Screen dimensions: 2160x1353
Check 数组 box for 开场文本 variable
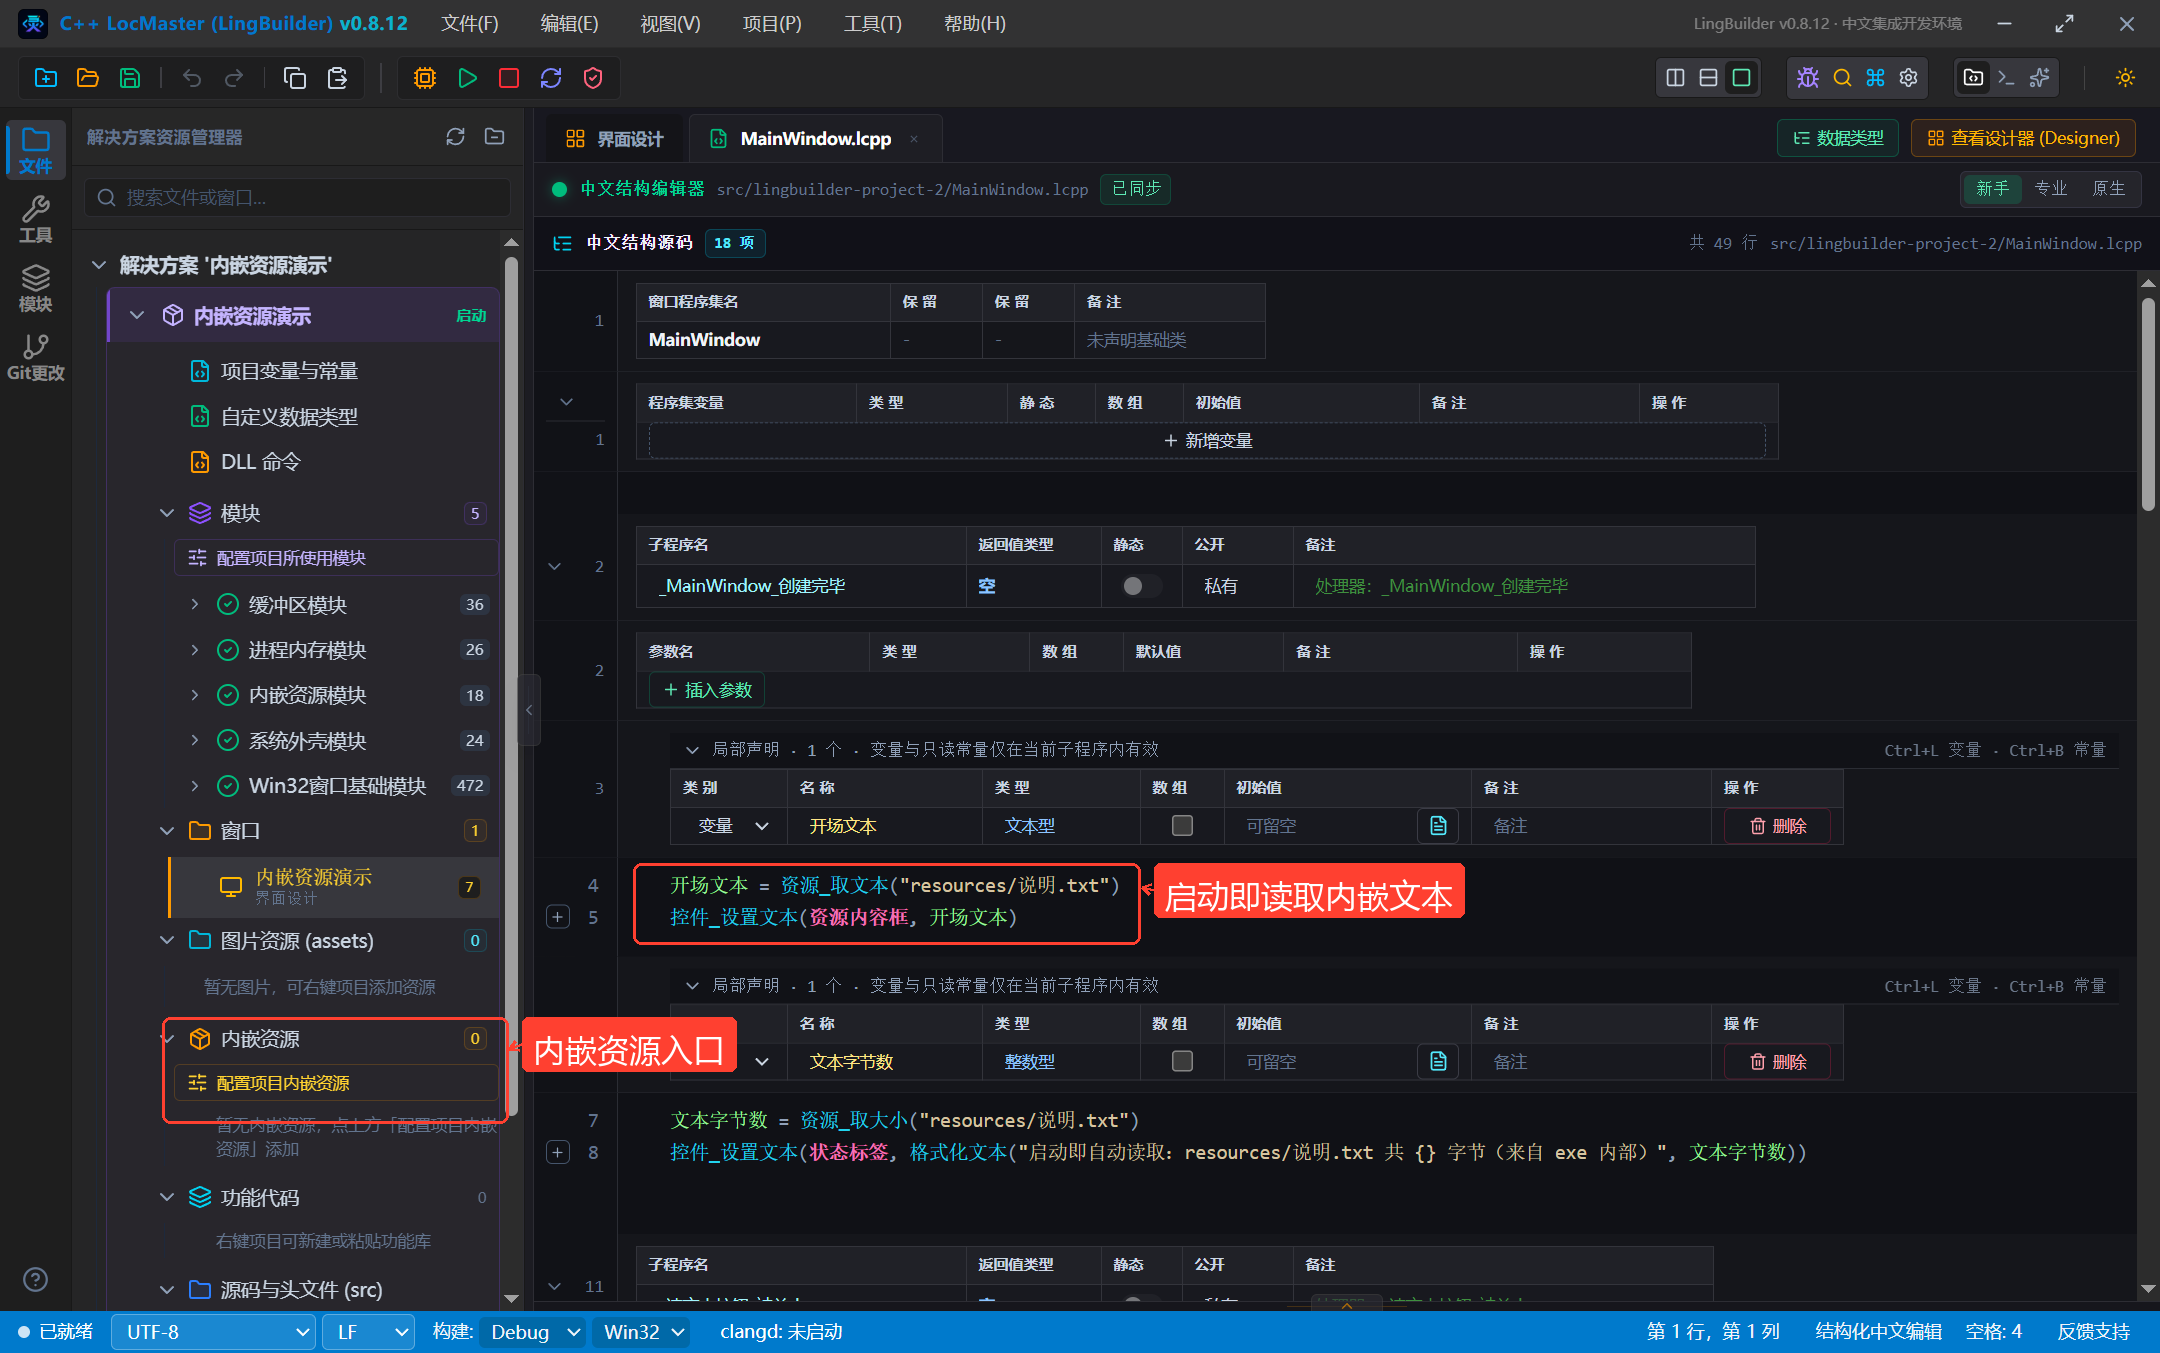click(x=1182, y=826)
